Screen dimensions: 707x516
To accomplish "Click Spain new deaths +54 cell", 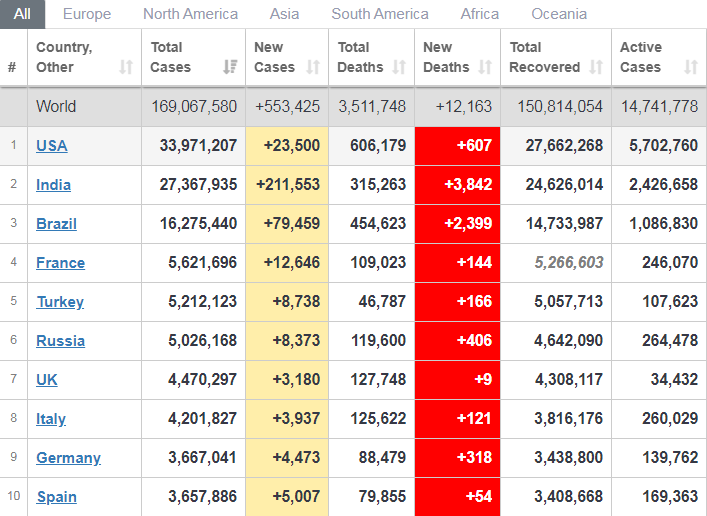I will pyautogui.click(x=457, y=497).
